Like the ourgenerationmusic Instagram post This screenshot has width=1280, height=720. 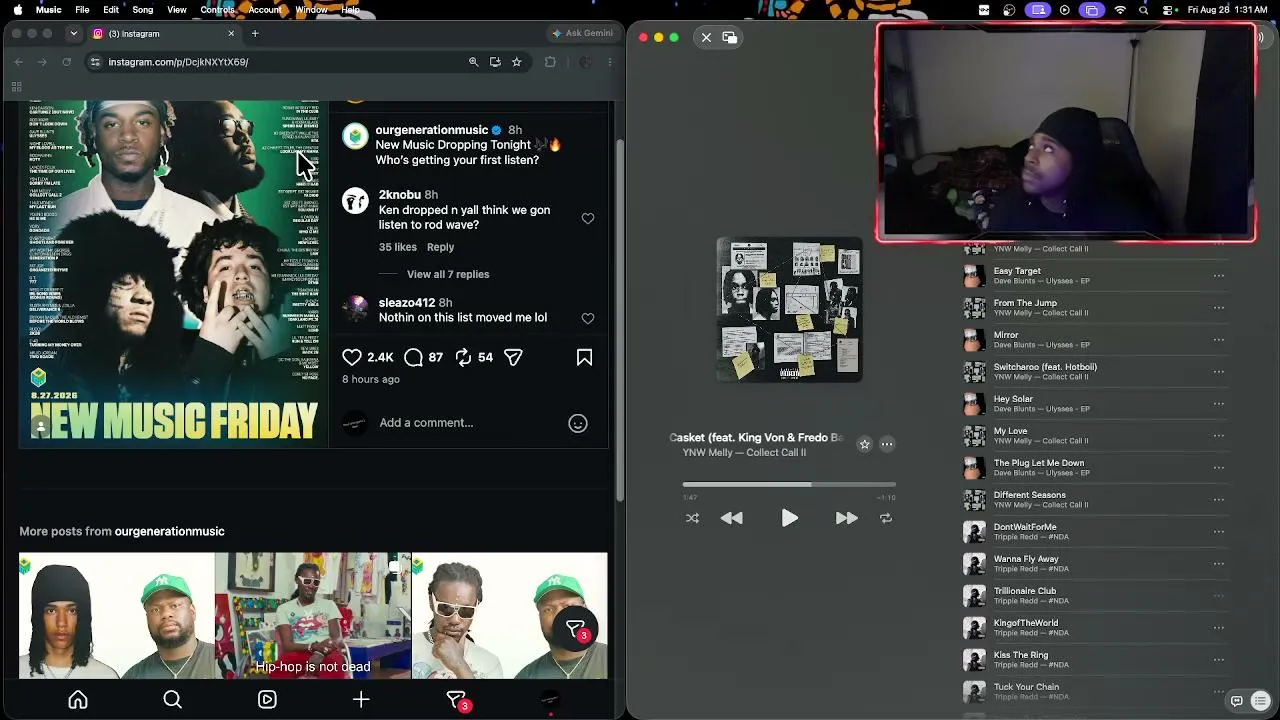(x=352, y=357)
